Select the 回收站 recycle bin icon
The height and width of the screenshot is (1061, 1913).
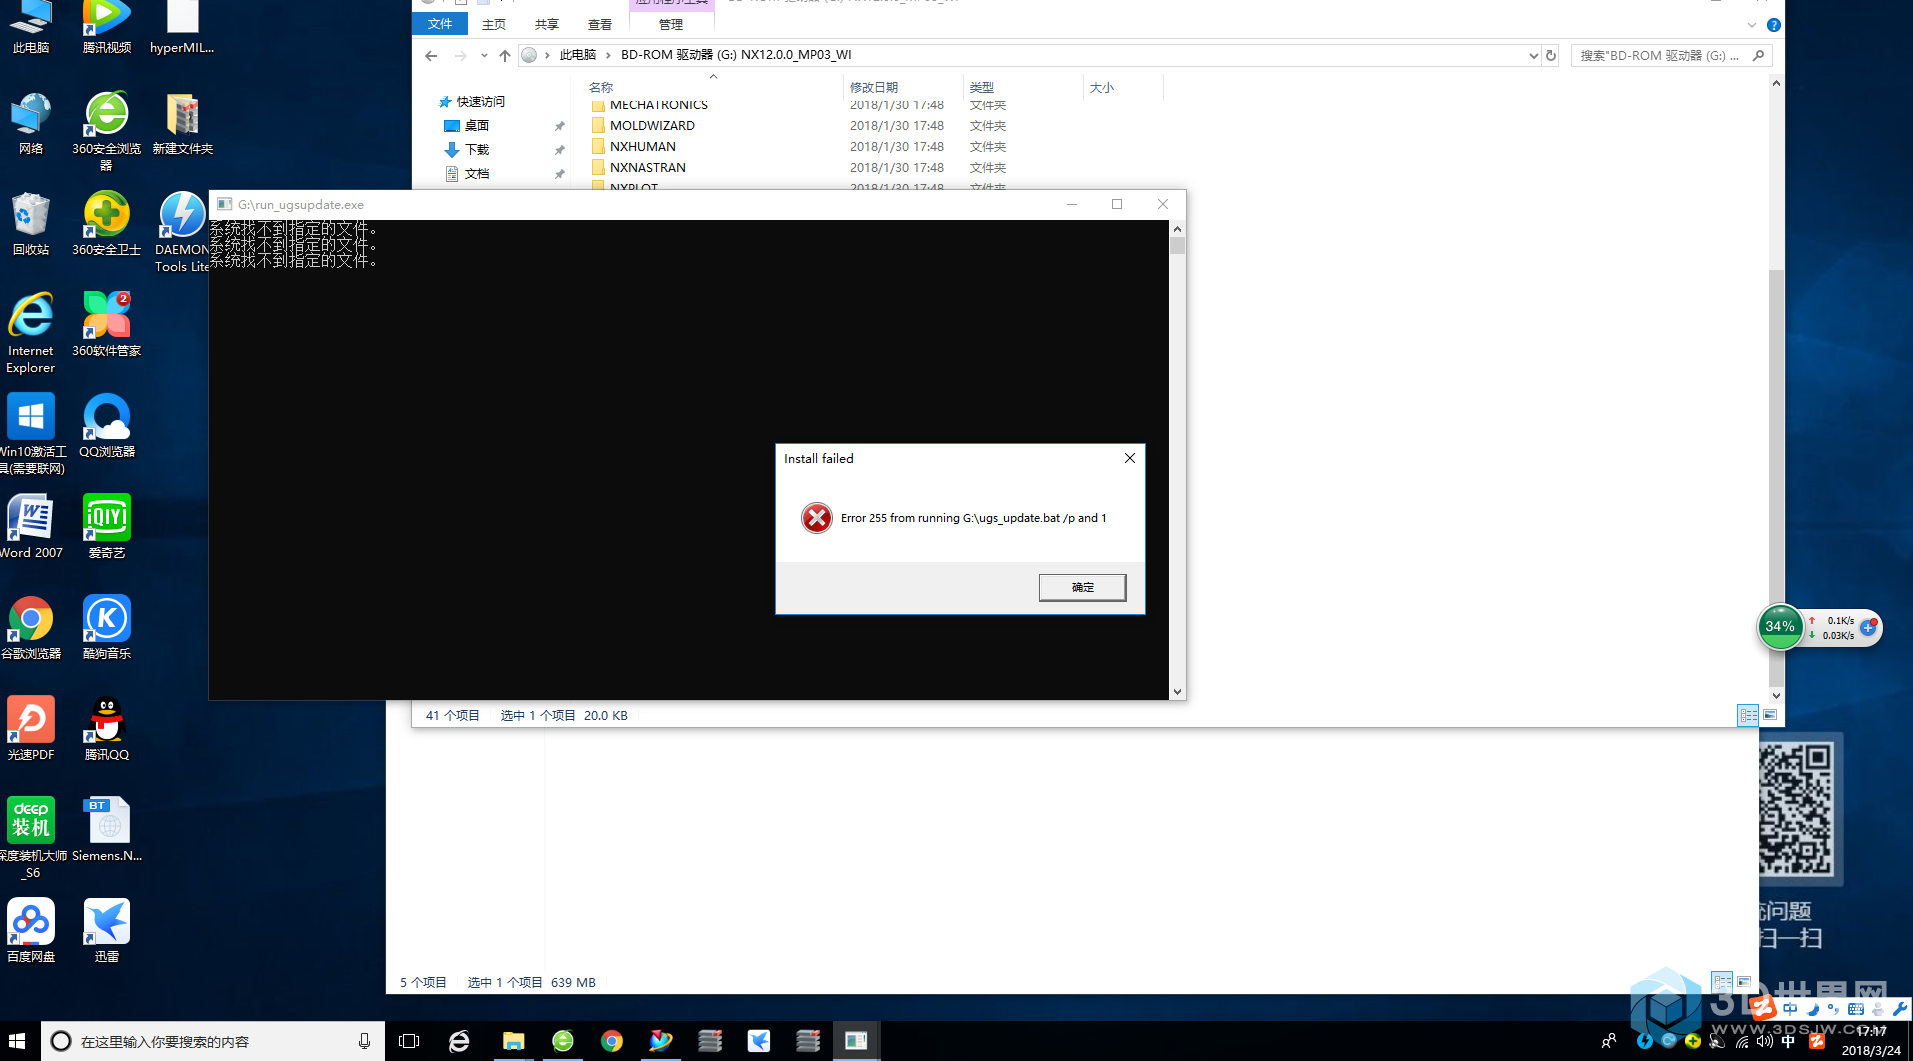(31, 224)
